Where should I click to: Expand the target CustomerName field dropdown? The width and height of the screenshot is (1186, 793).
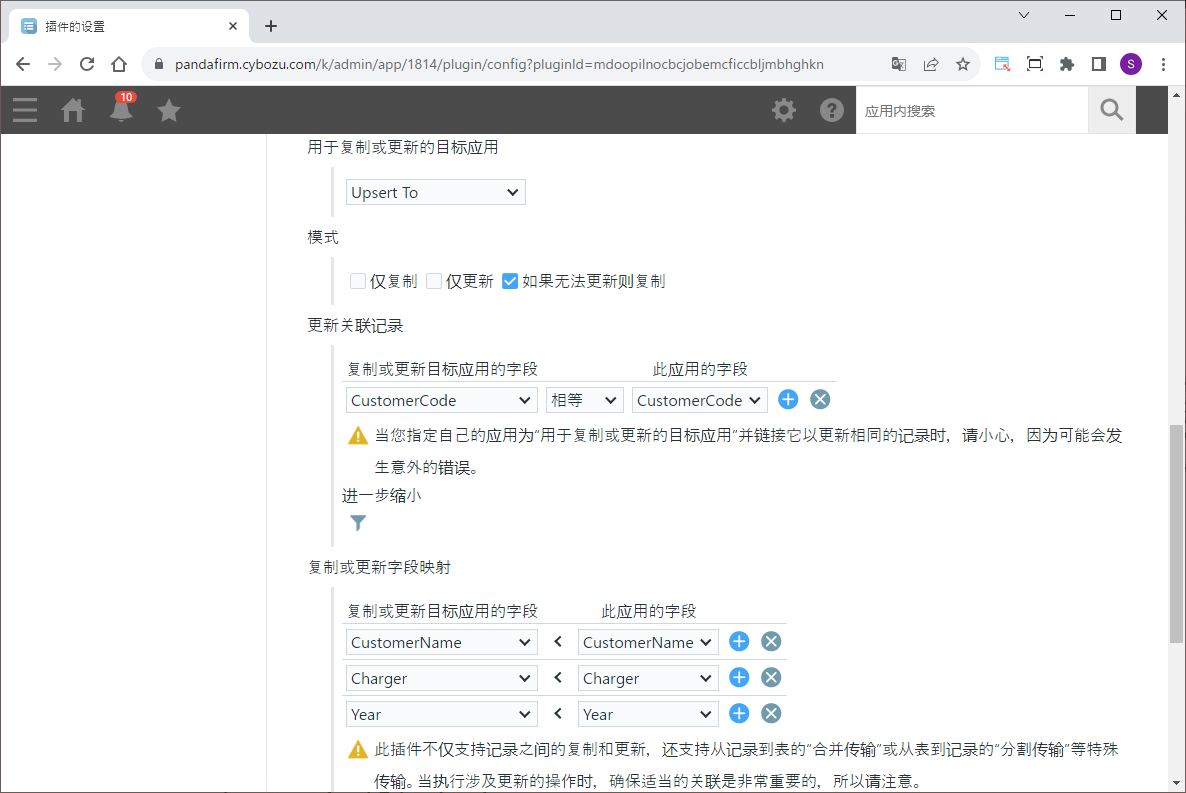[441, 642]
